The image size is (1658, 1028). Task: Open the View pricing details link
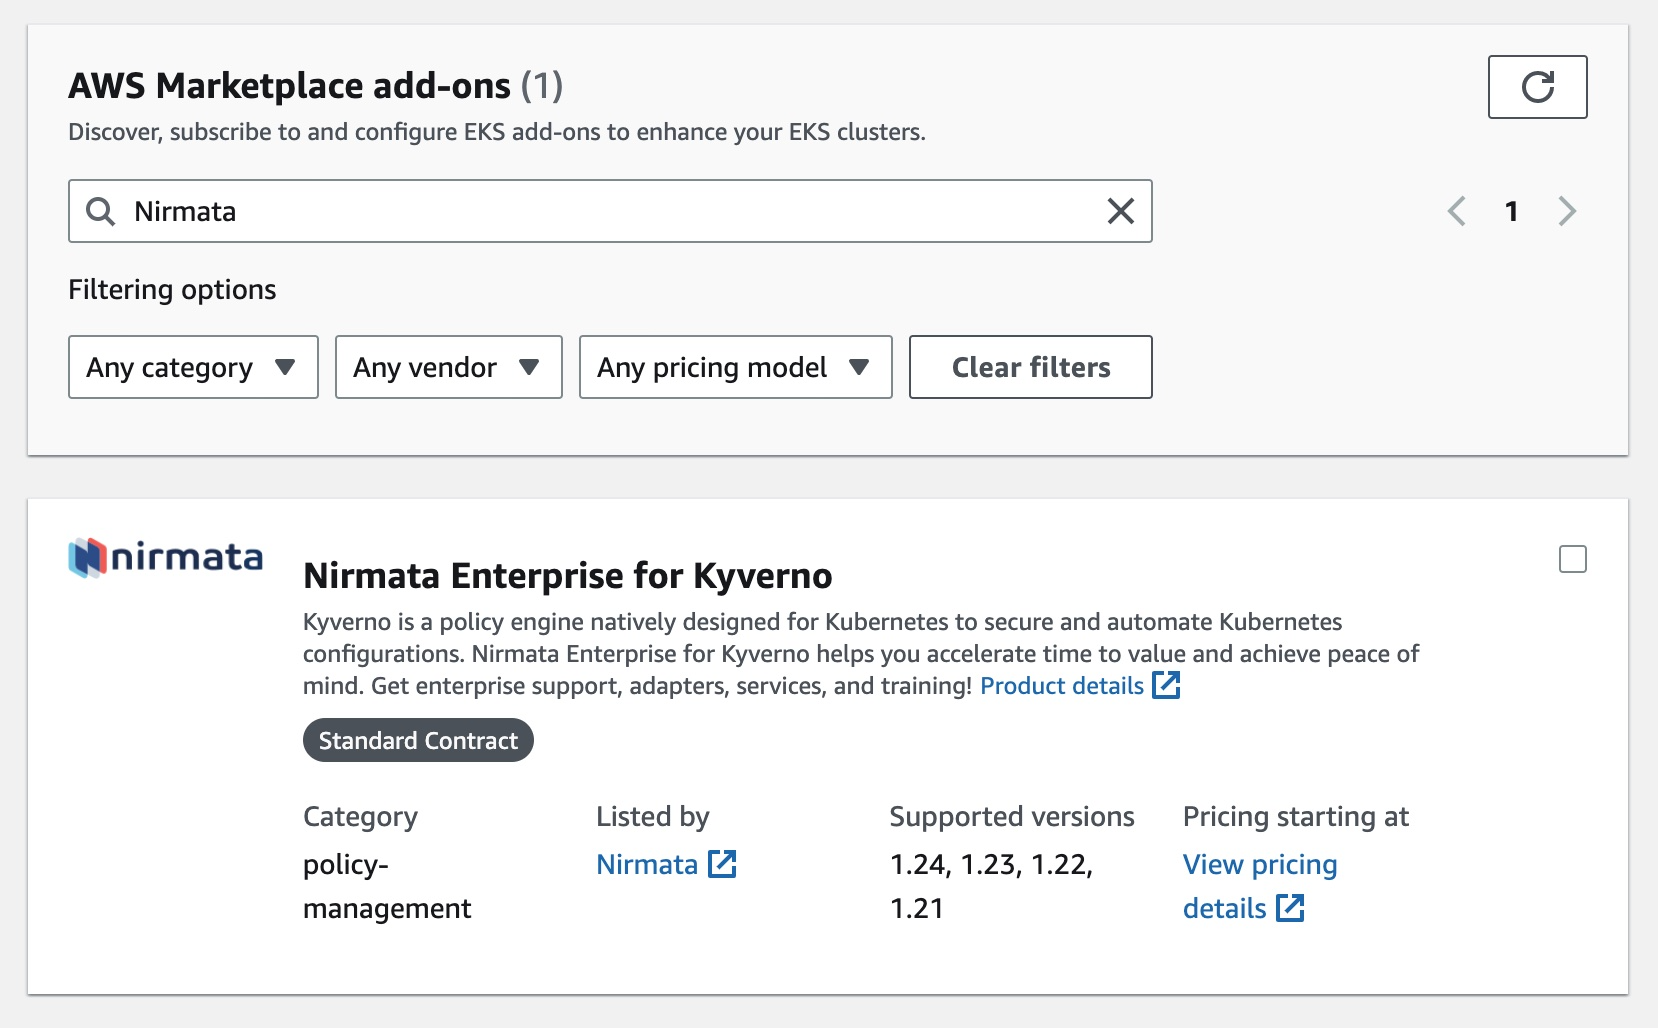(1260, 886)
